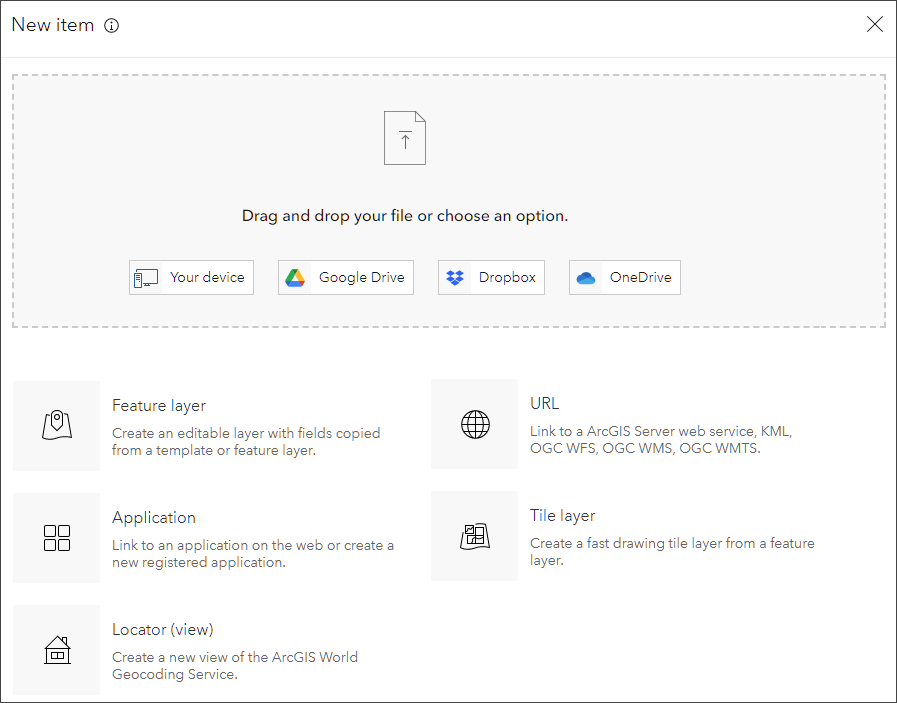Select the URL item title
Image resolution: width=897 pixels, height=703 pixels.
(545, 404)
